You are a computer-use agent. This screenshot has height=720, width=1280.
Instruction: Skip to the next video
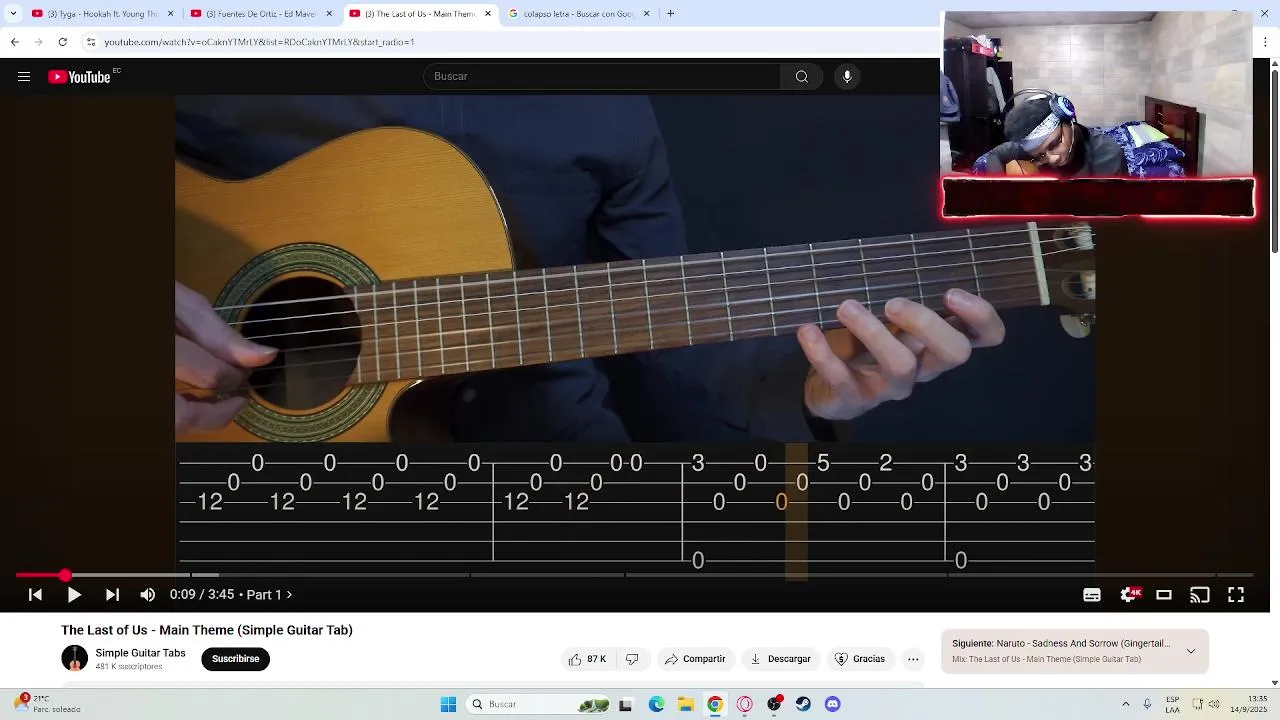tap(112, 595)
